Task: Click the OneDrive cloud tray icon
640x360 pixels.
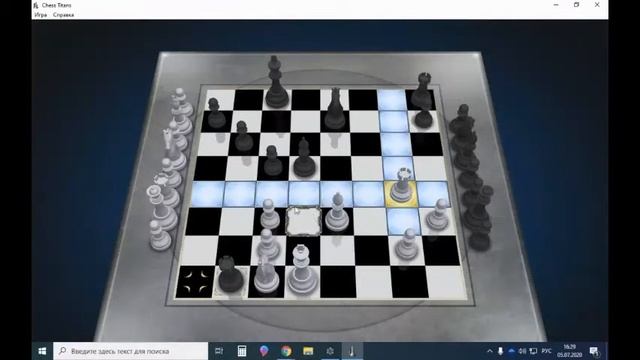Action: [x=511, y=351]
